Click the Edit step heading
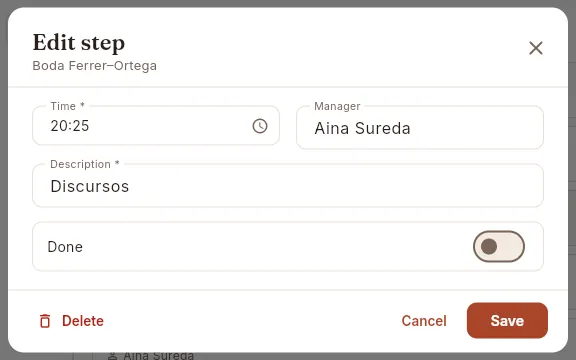 79,43
